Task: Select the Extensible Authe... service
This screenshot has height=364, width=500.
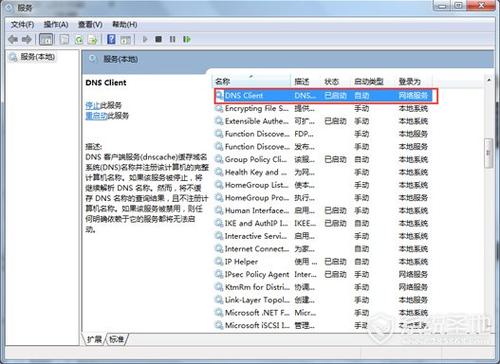Action: (323, 121)
